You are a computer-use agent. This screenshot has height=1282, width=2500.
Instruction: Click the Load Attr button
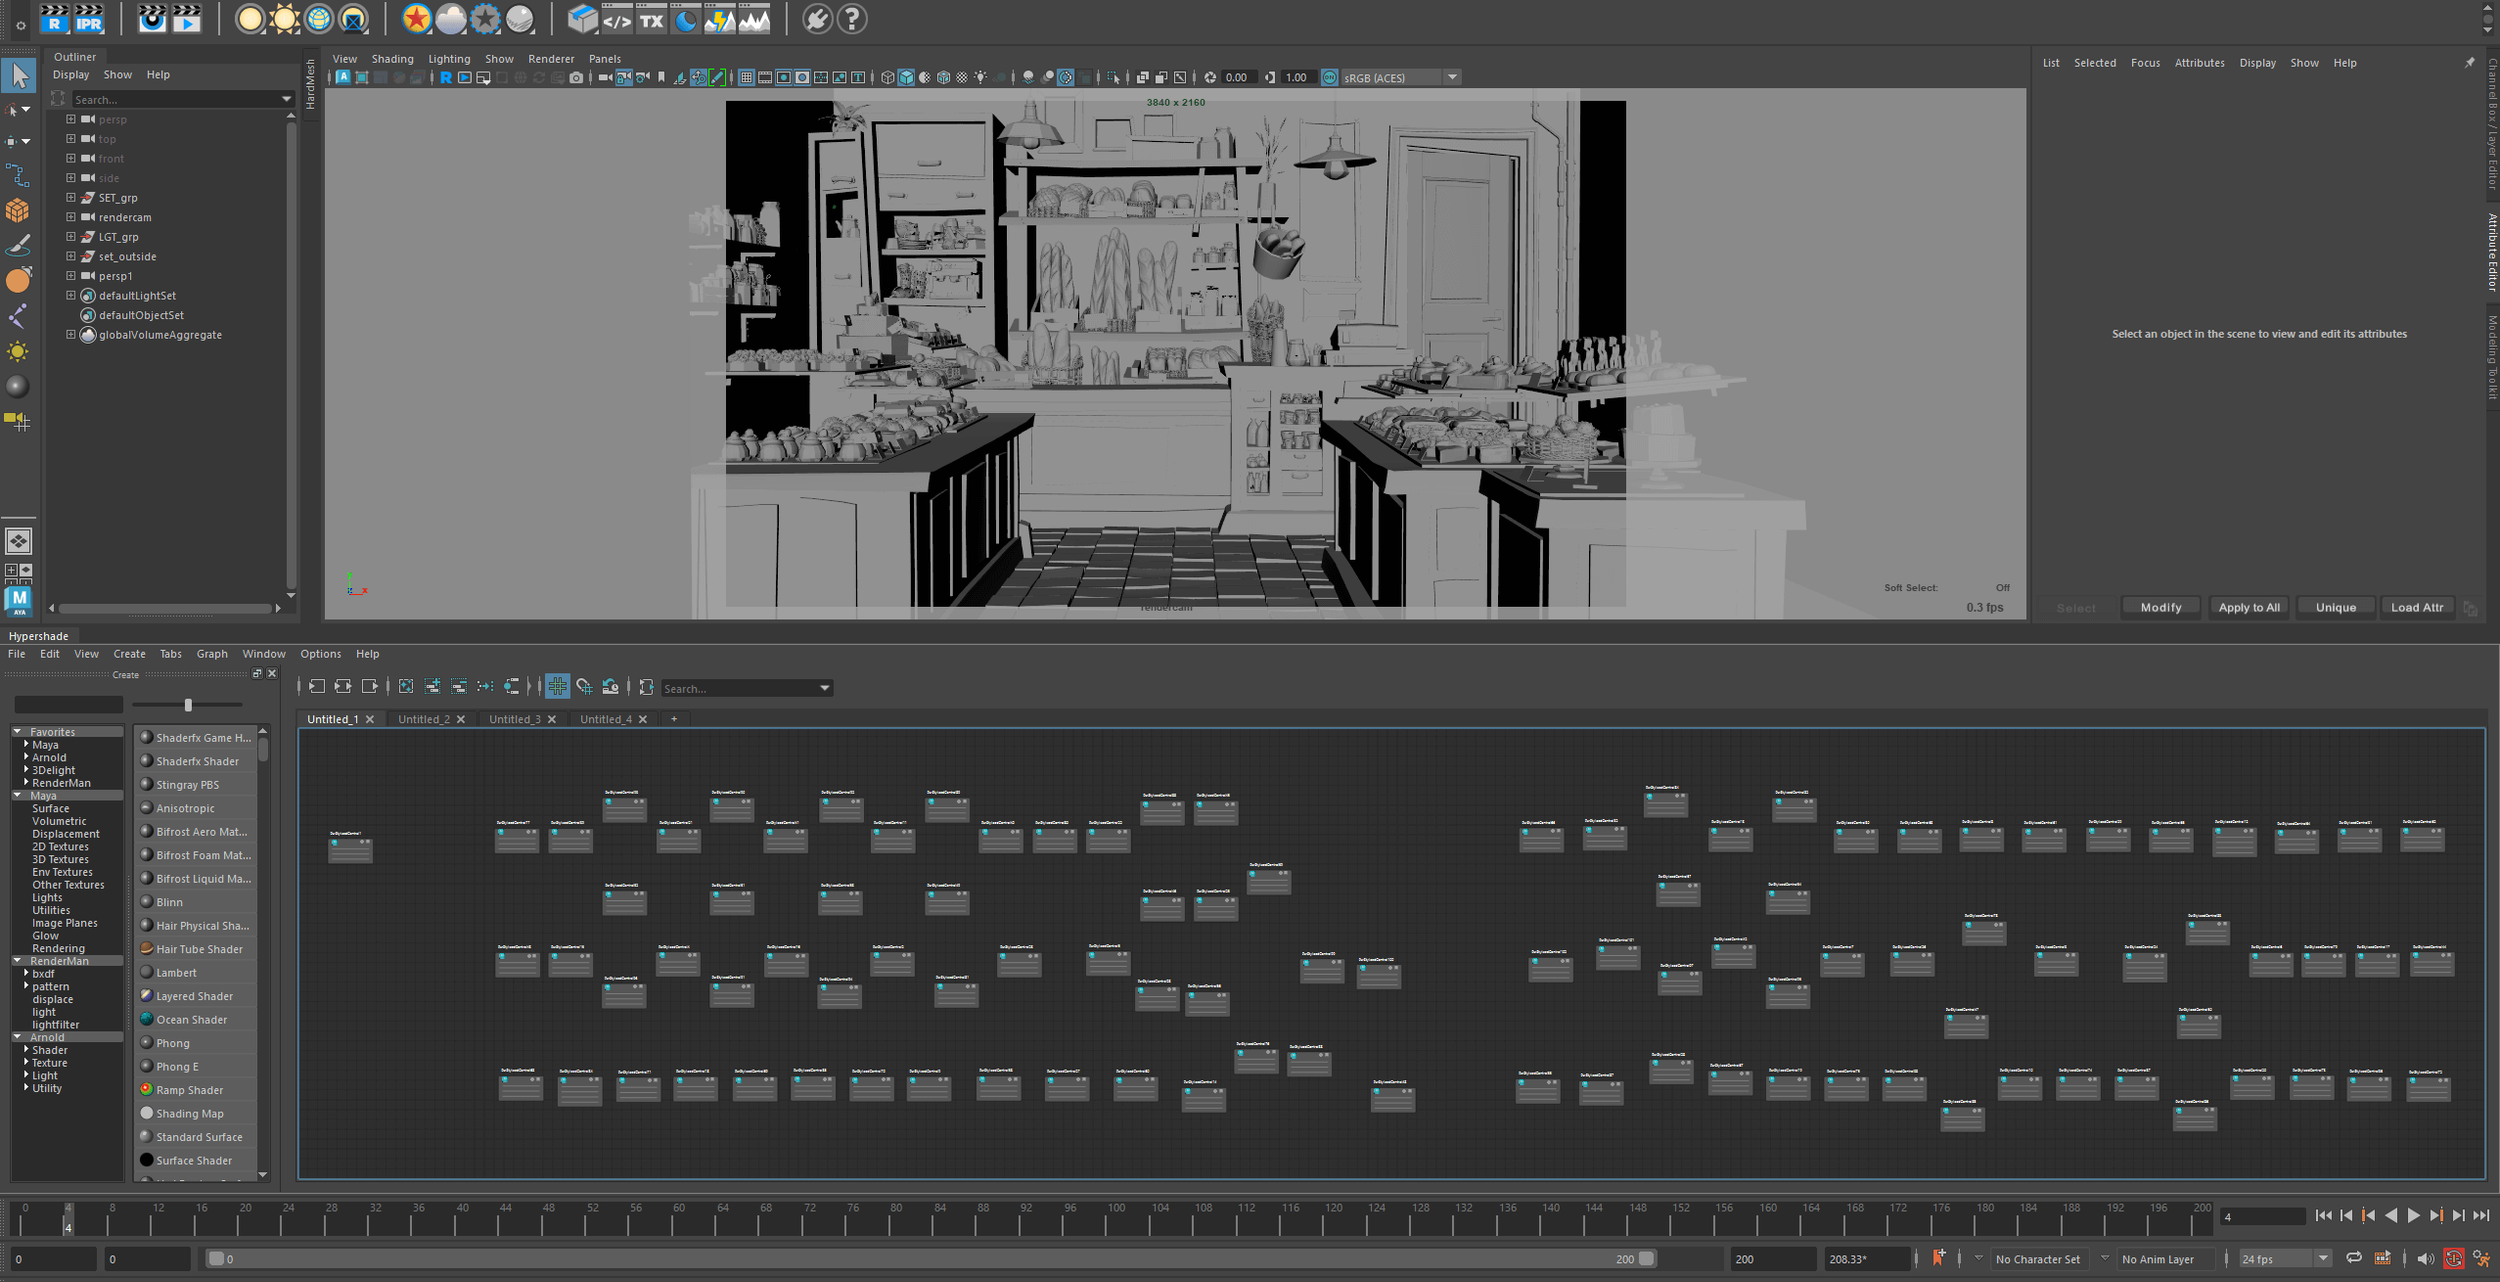pyautogui.click(x=2416, y=607)
